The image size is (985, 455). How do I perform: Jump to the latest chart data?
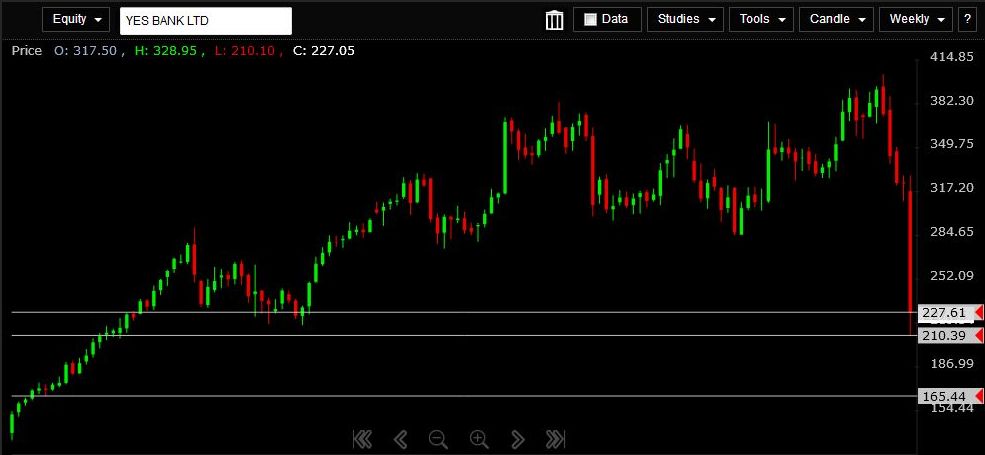(x=556, y=439)
